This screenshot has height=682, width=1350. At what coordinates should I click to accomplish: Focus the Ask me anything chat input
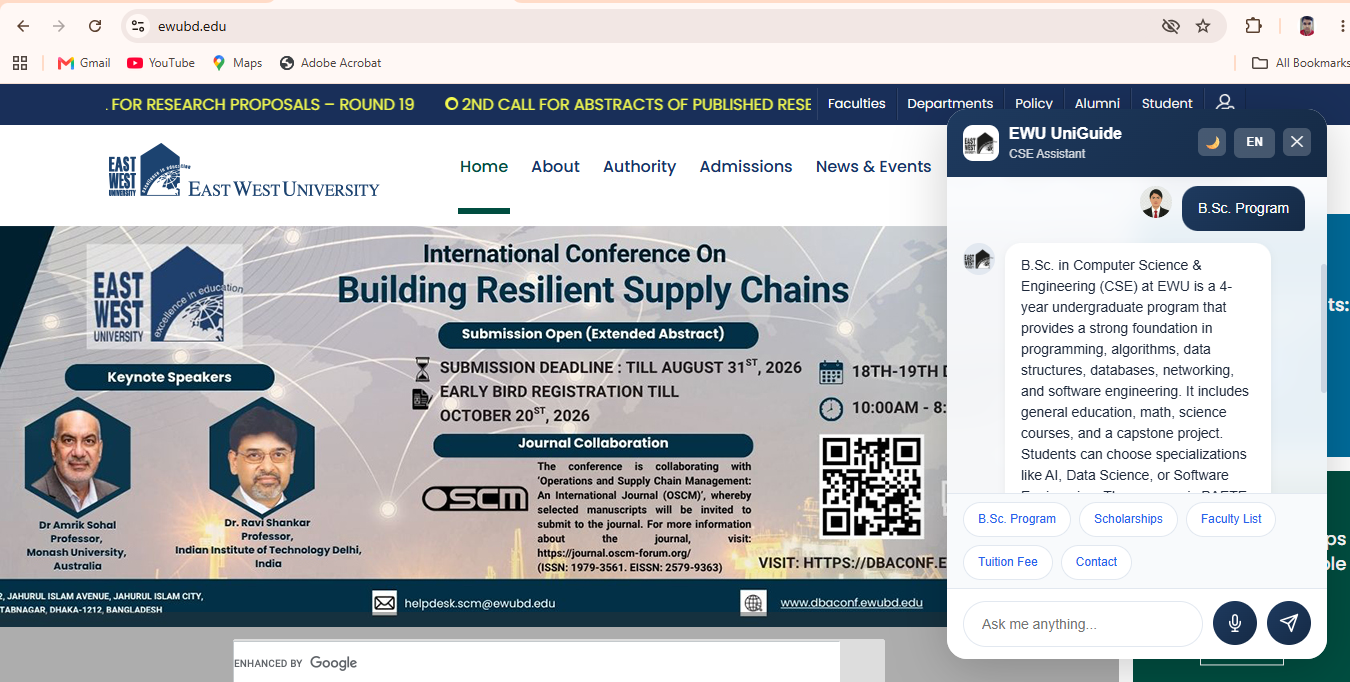[1083, 624]
